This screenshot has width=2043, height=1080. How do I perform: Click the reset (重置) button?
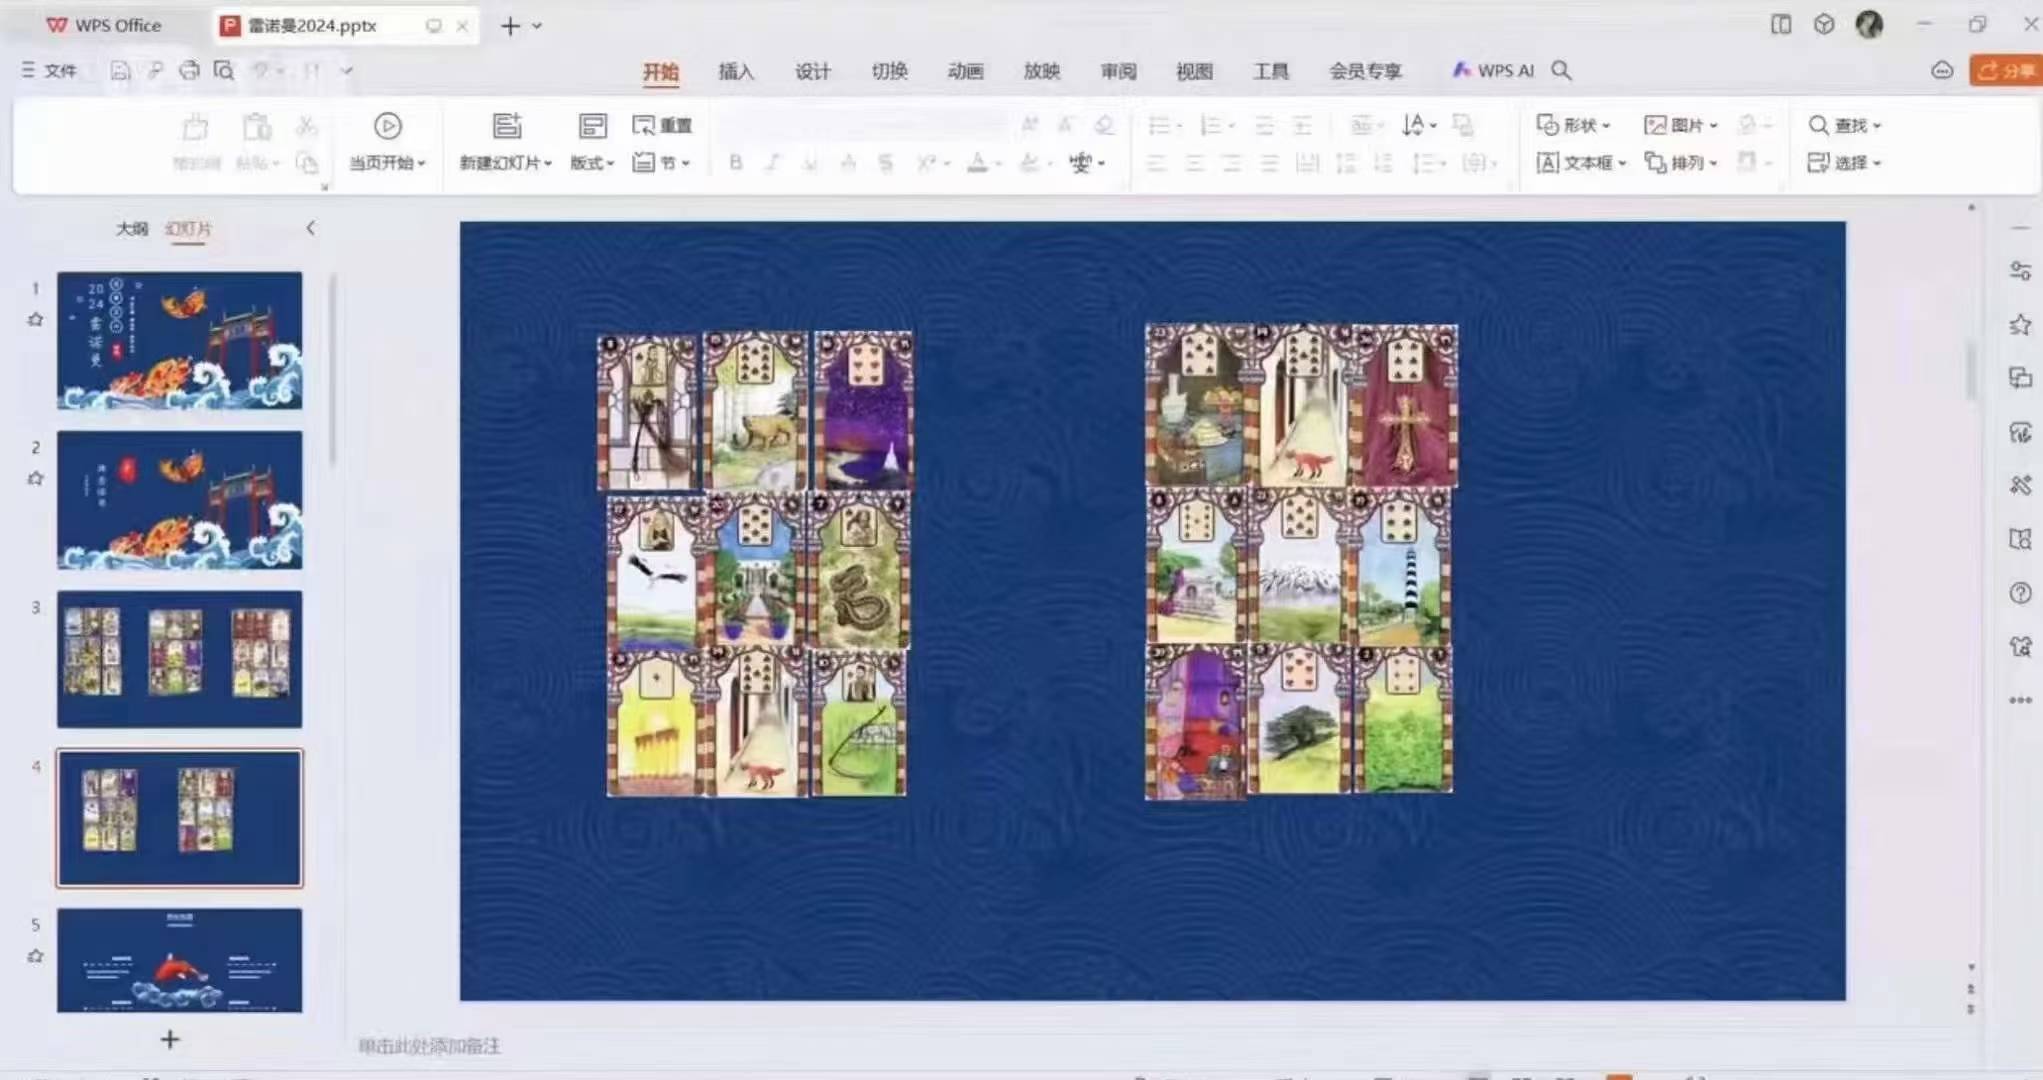[x=662, y=125]
